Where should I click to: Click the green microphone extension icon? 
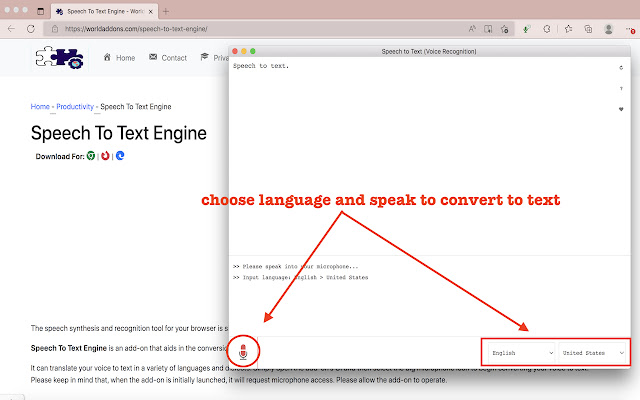tap(527, 29)
